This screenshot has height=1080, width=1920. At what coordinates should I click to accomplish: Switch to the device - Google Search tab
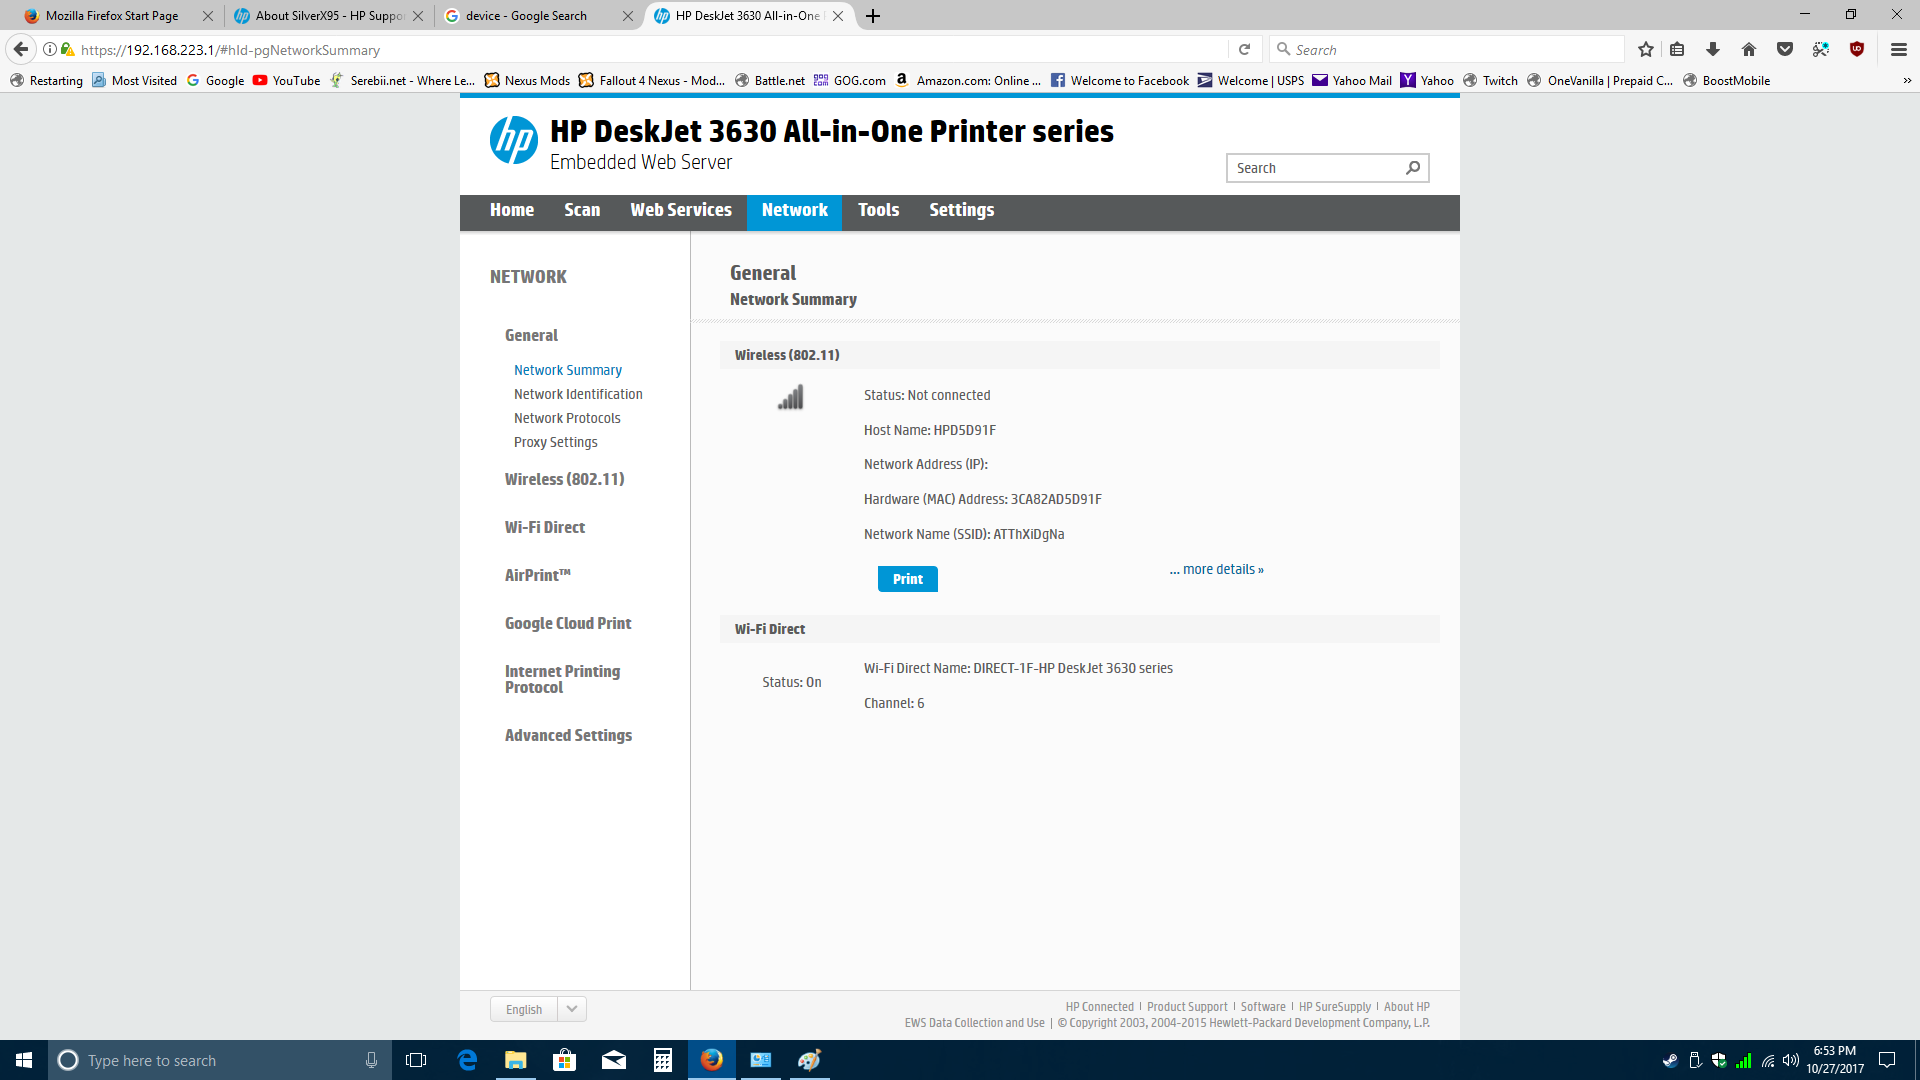pos(527,16)
